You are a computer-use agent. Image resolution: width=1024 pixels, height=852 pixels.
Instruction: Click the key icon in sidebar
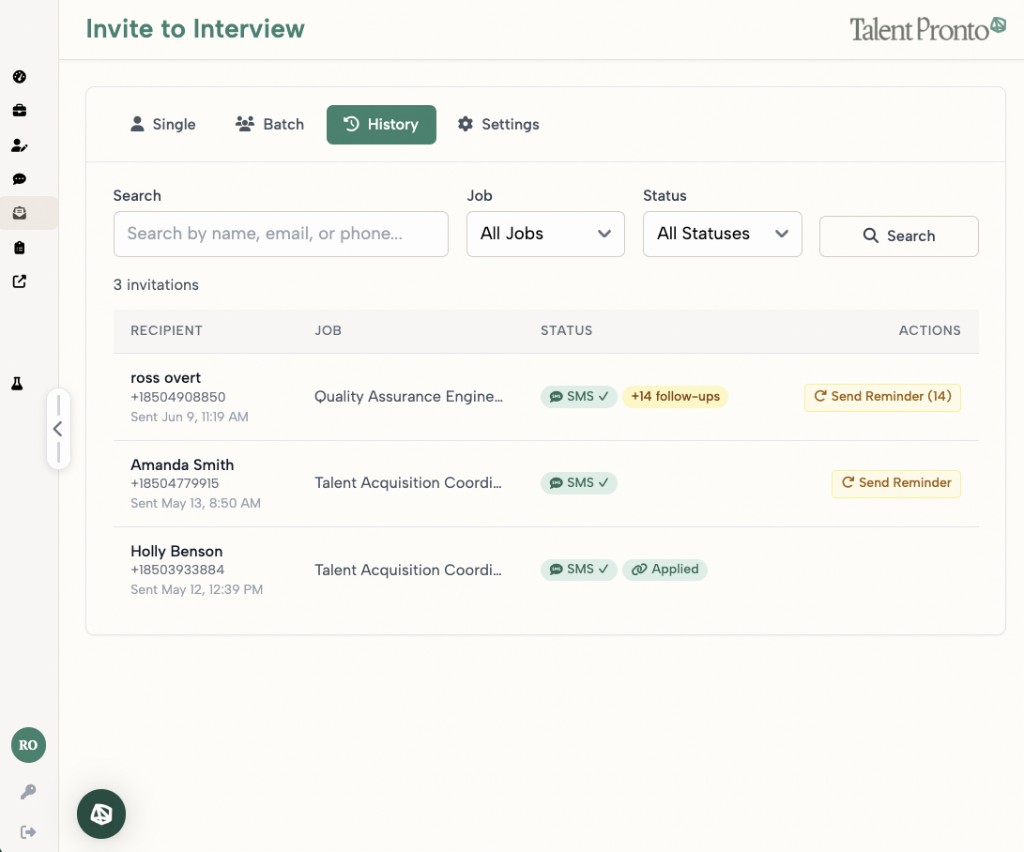(x=28, y=791)
